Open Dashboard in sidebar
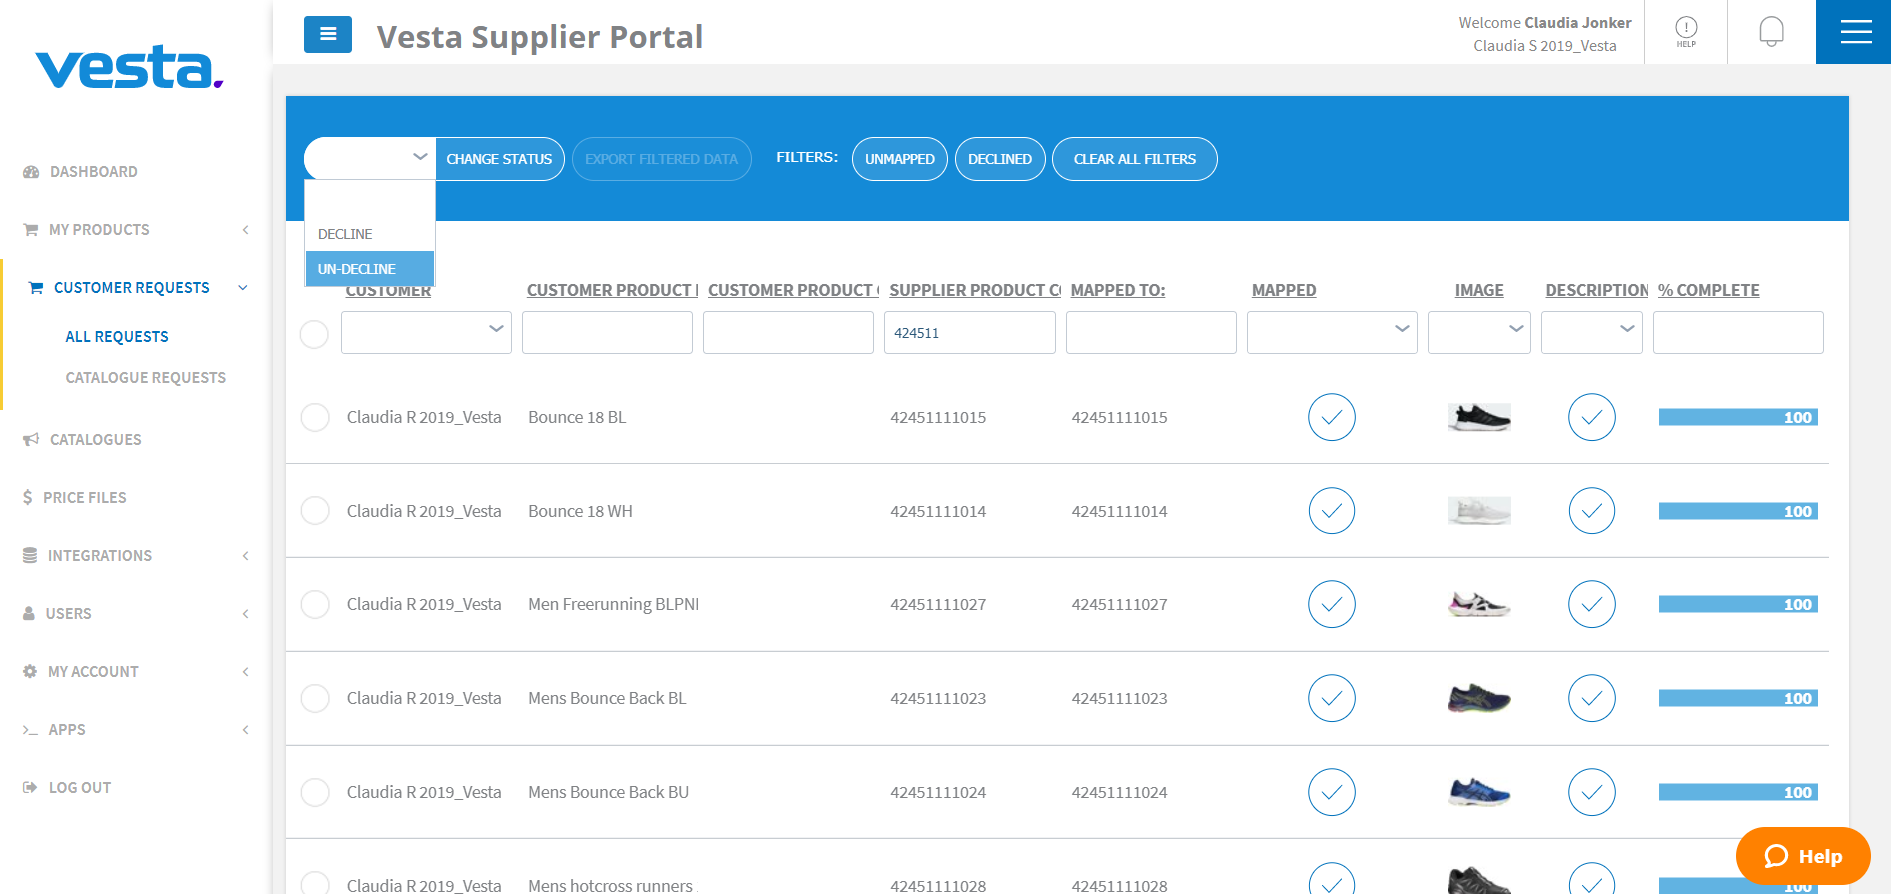1891x894 pixels. pos(94,172)
